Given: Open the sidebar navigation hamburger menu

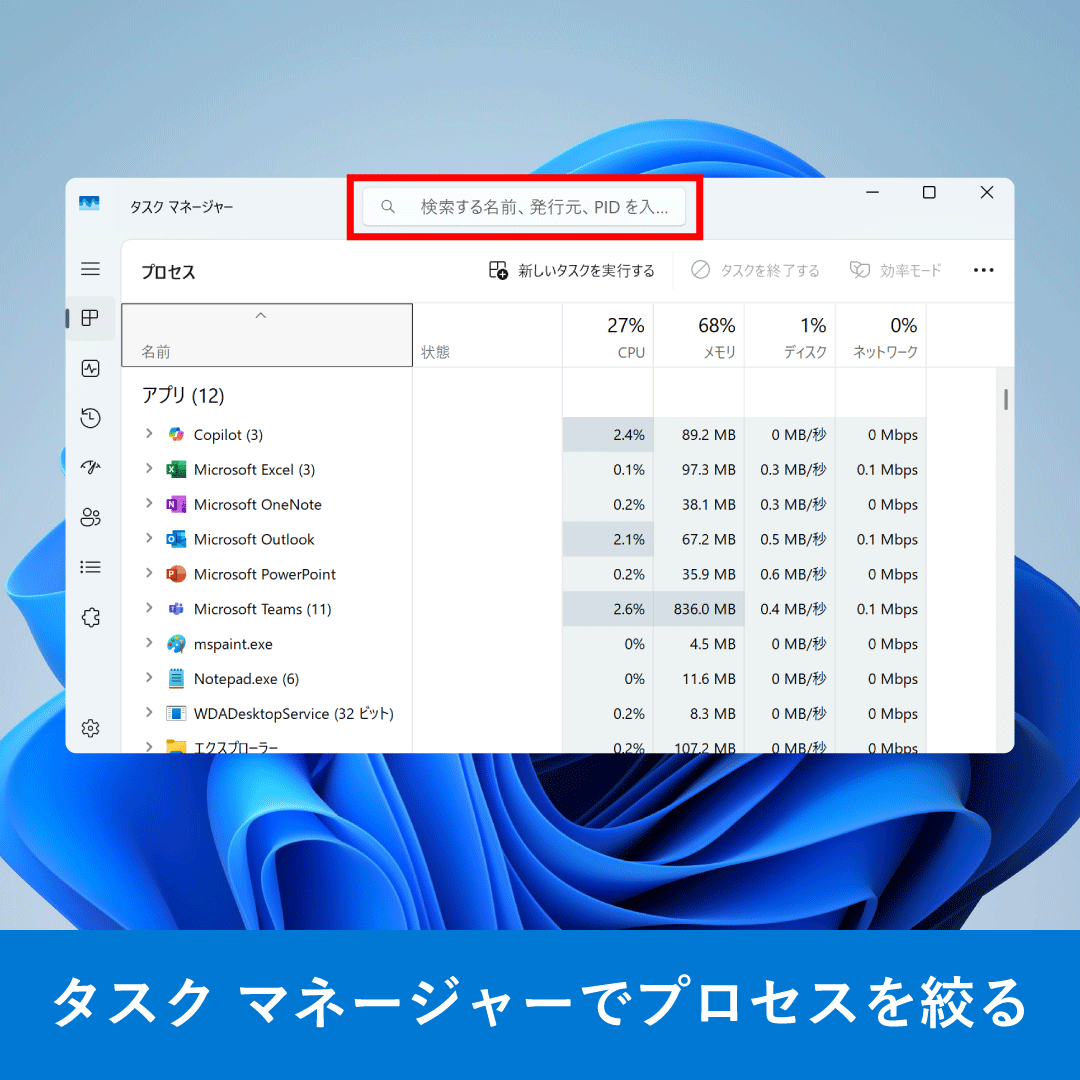Looking at the screenshot, I should pos(91,269).
